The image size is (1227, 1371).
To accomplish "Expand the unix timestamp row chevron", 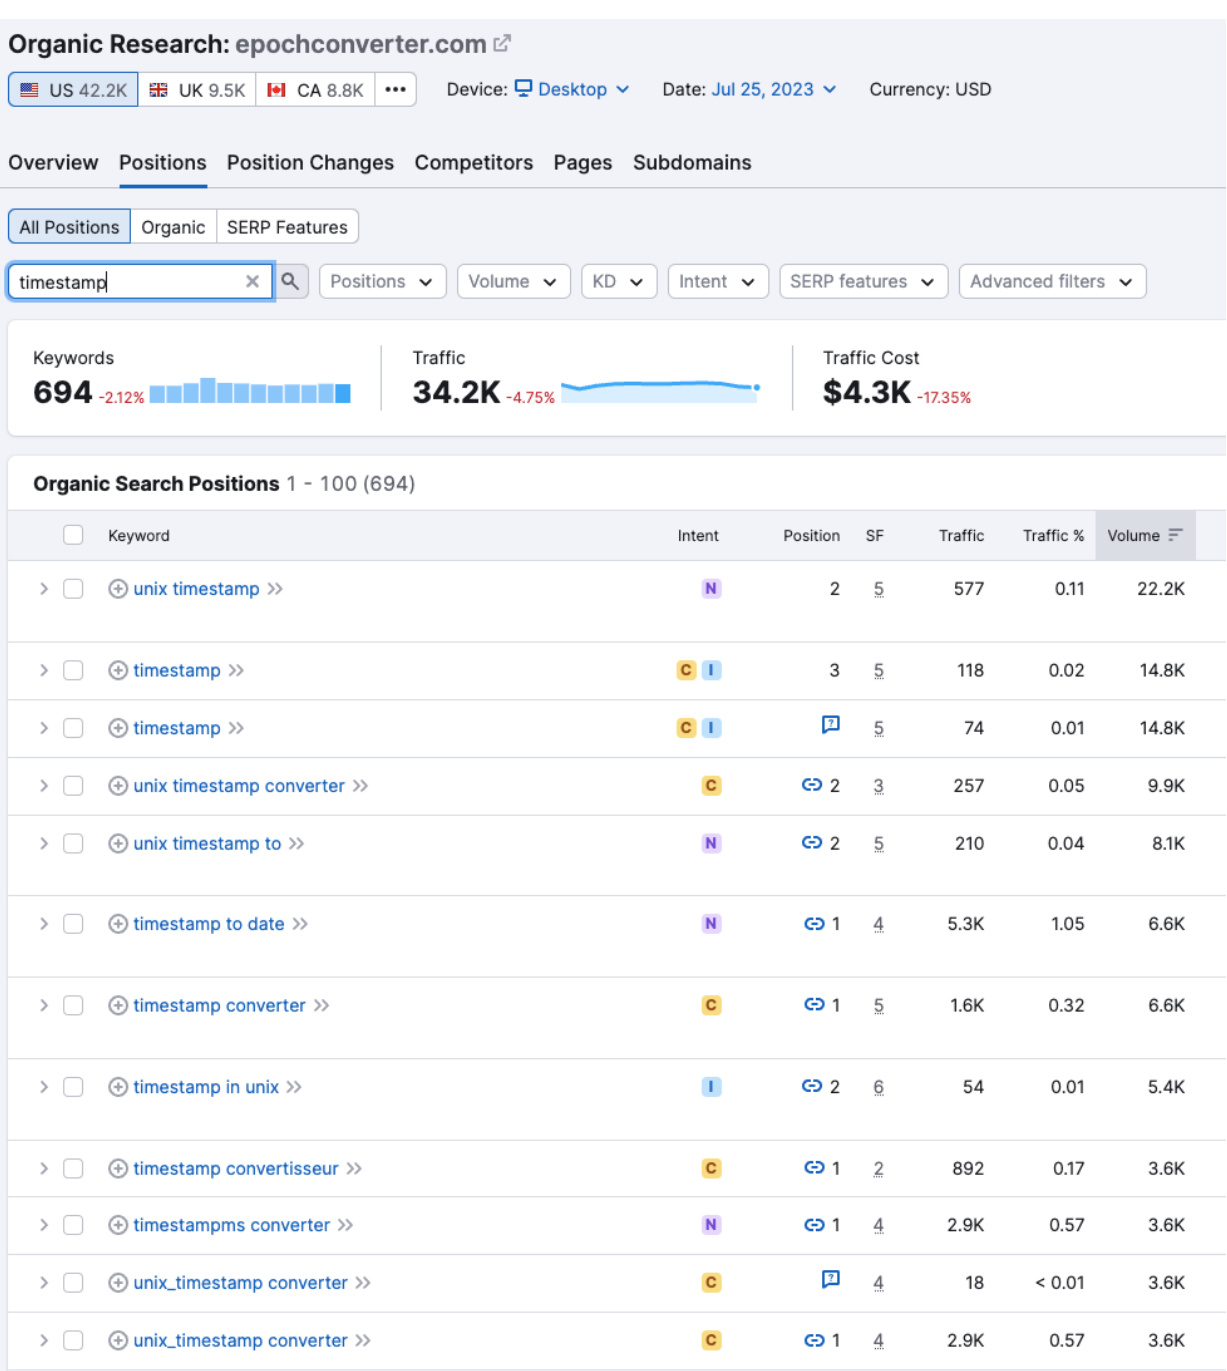I will [x=43, y=589].
